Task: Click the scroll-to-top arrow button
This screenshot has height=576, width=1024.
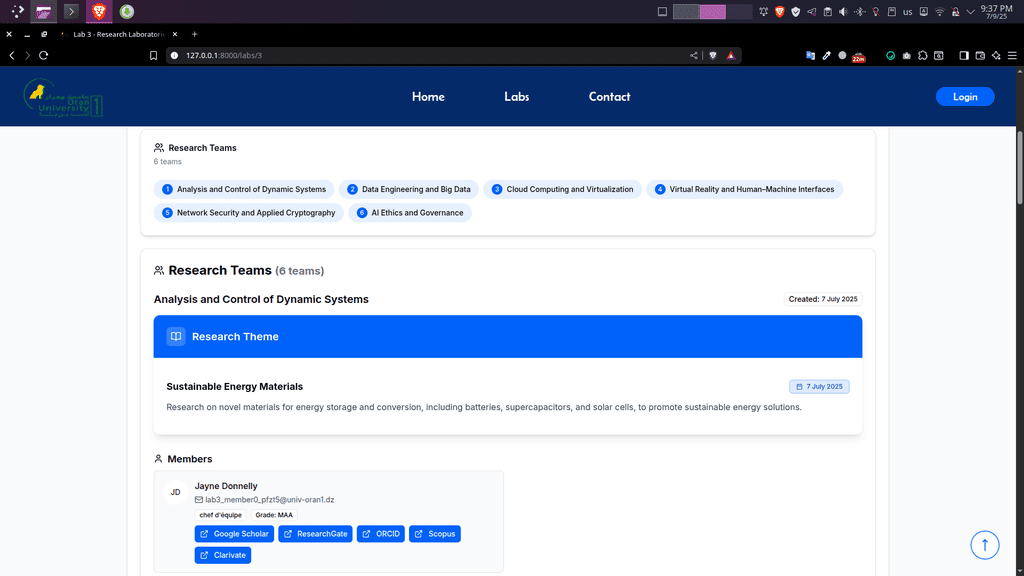Action: [985, 545]
